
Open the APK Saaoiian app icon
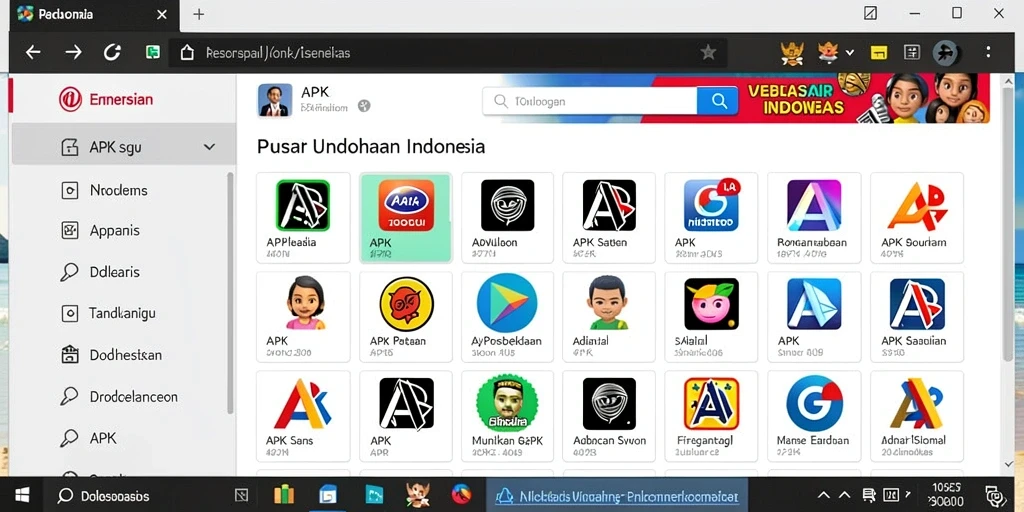[x=917, y=304]
